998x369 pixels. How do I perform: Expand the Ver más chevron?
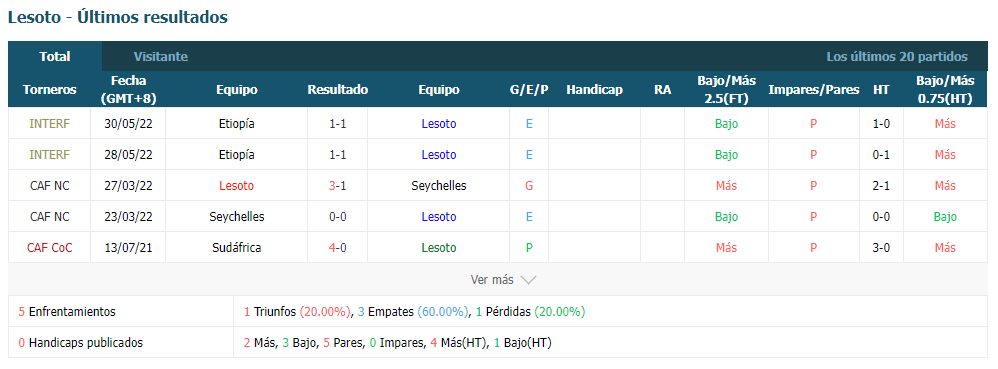click(x=528, y=280)
